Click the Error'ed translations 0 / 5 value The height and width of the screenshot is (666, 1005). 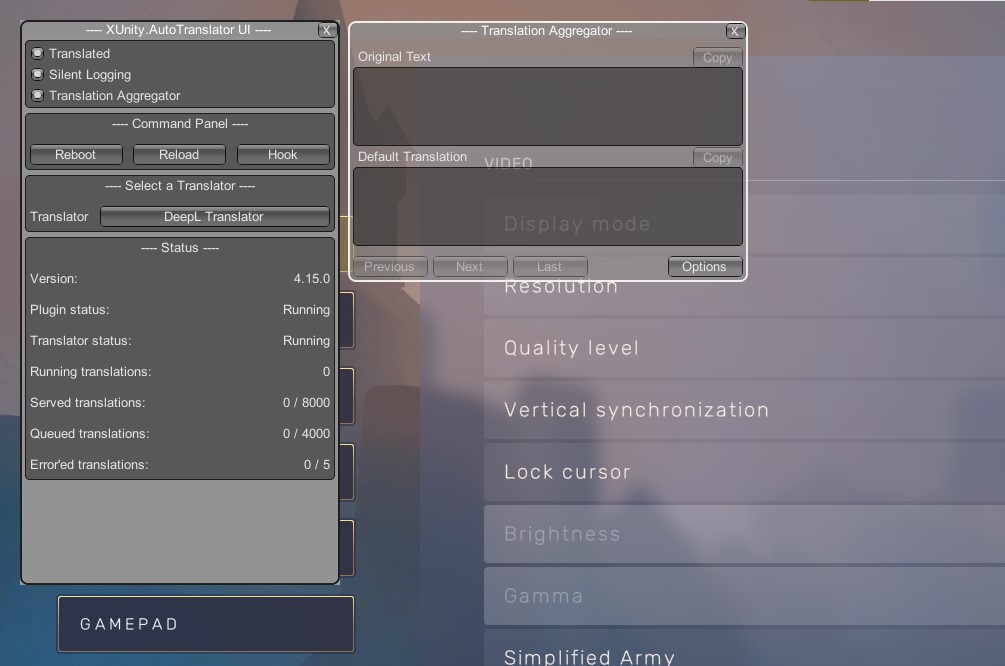(x=317, y=465)
